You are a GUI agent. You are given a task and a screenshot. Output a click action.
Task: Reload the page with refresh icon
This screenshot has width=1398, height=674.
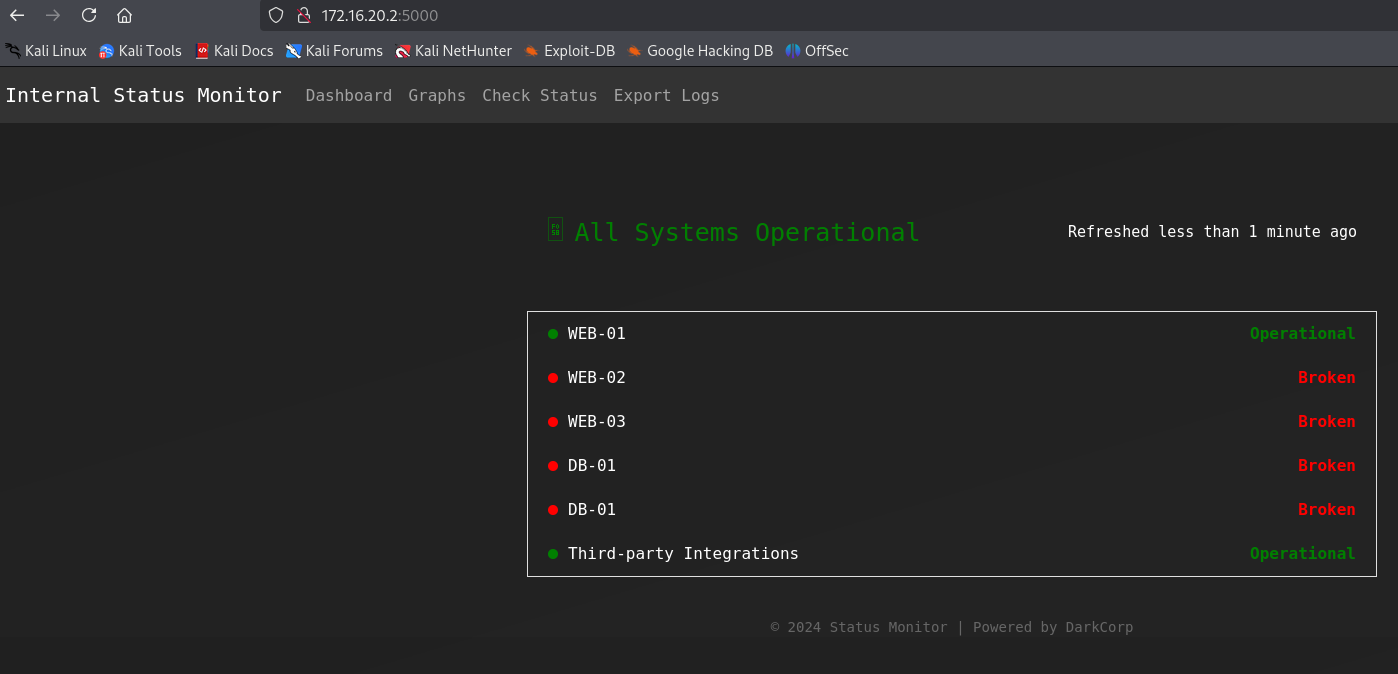89,15
